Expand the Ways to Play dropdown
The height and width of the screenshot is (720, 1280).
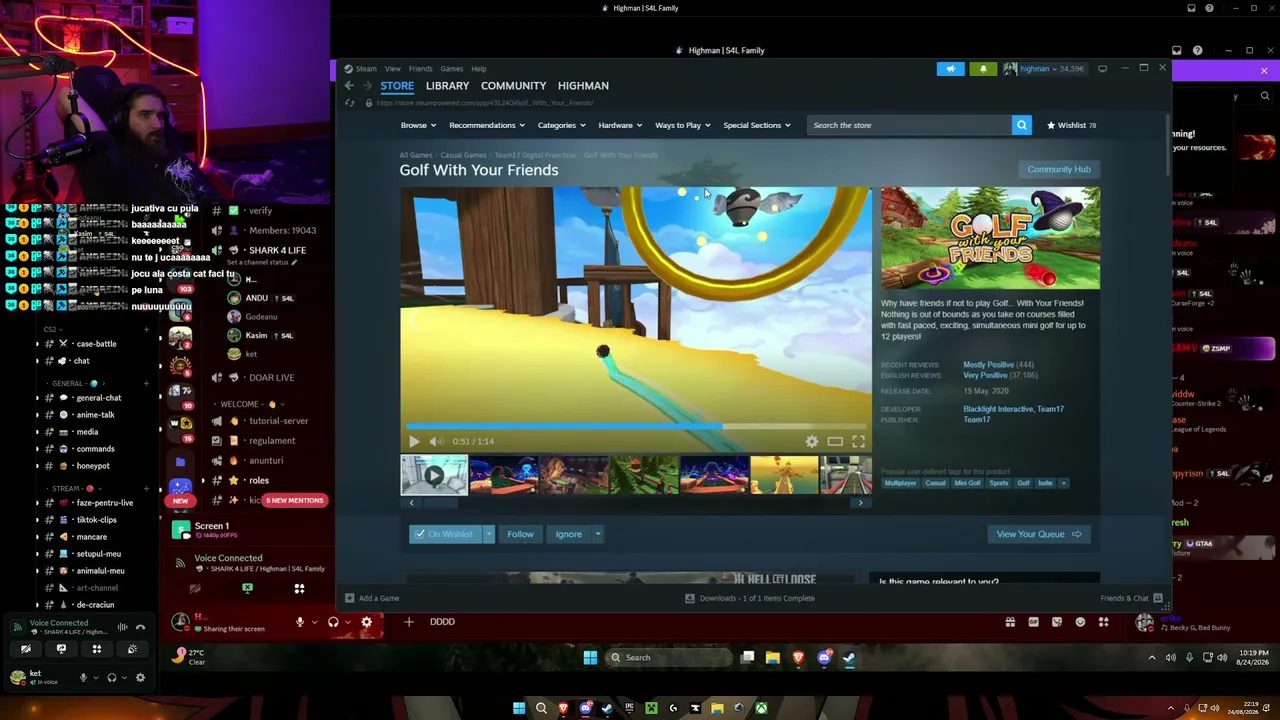[683, 125]
